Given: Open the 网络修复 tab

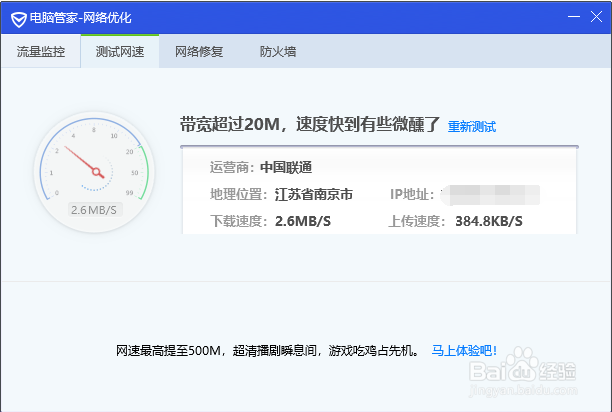Looking at the screenshot, I should point(199,52).
